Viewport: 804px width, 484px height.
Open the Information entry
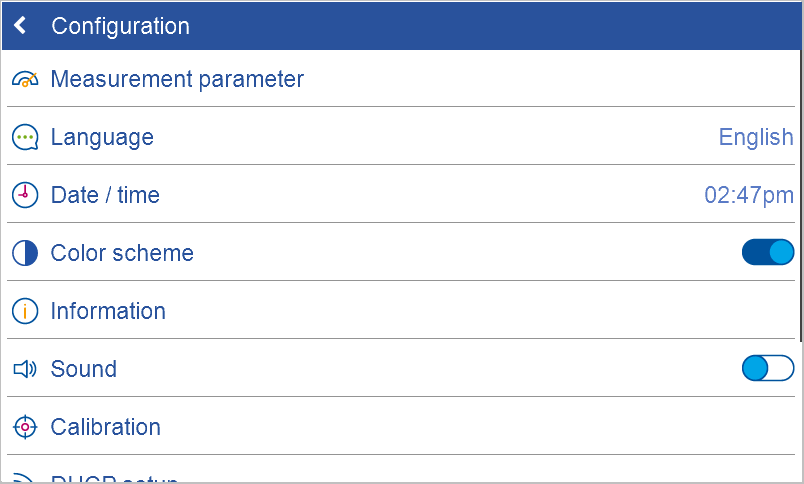click(x=108, y=311)
